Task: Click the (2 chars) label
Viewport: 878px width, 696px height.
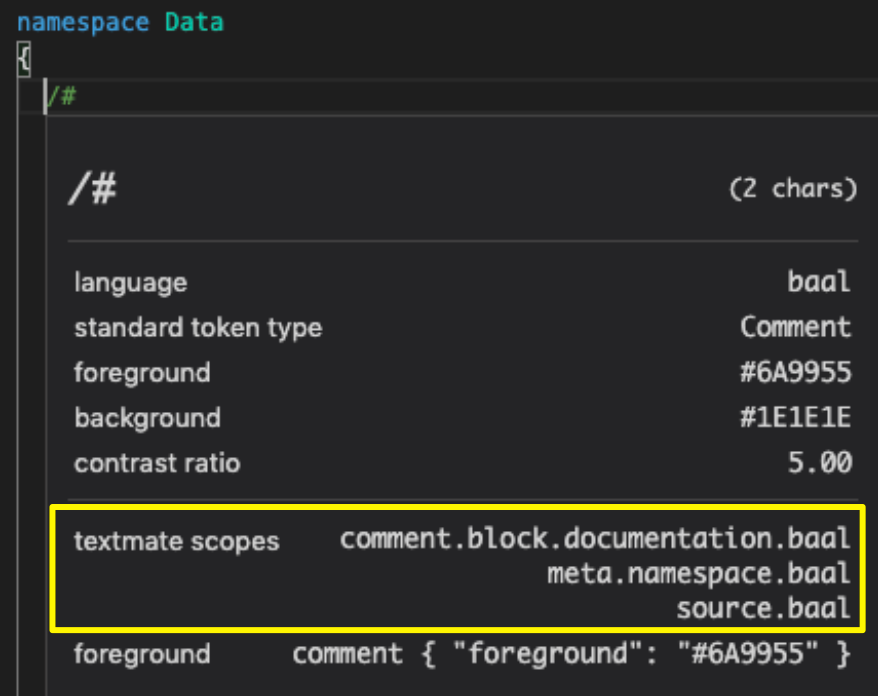Action: [x=793, y=189]
